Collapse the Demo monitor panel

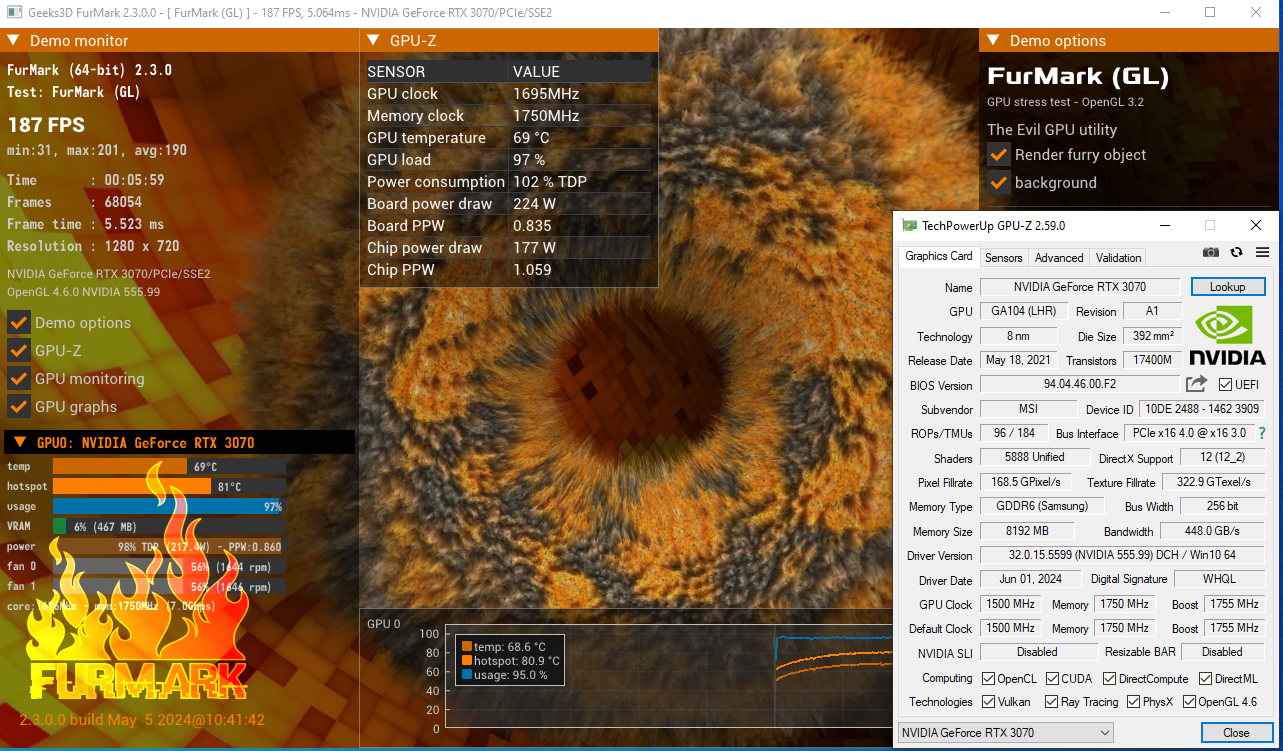[13, 41]
